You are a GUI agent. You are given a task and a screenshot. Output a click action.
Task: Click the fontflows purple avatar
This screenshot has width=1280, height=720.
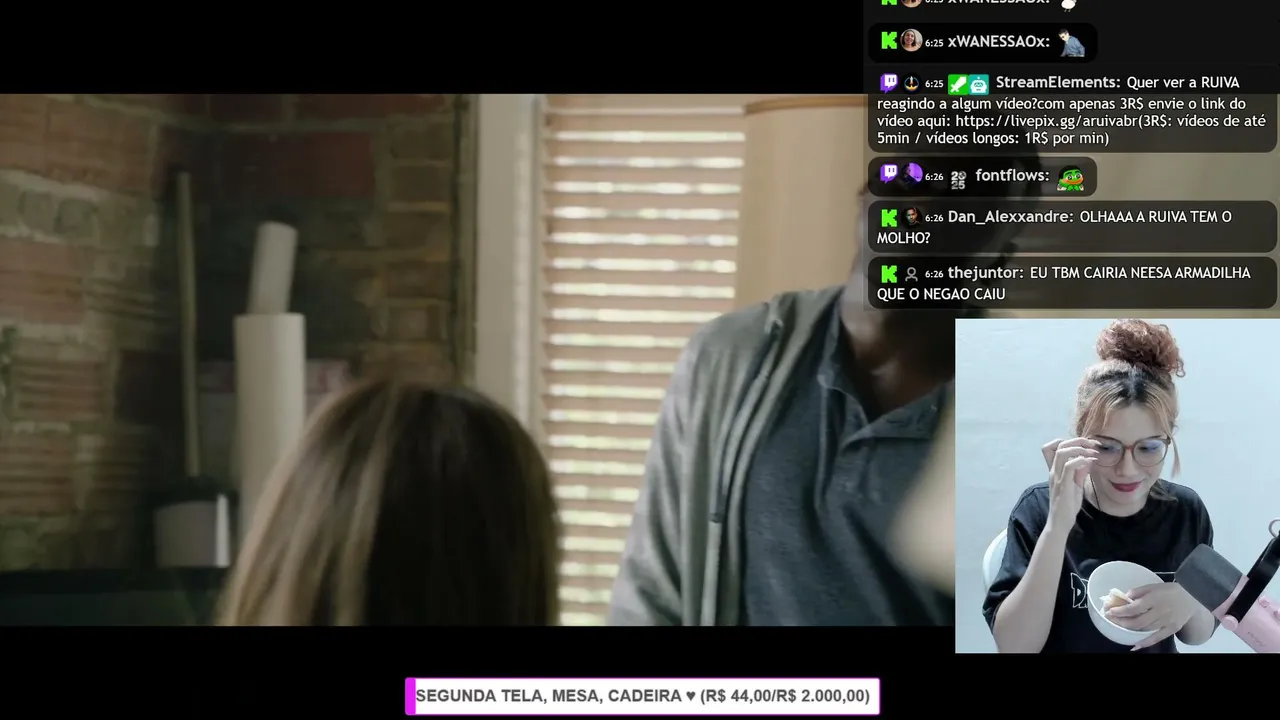point(912,174)
